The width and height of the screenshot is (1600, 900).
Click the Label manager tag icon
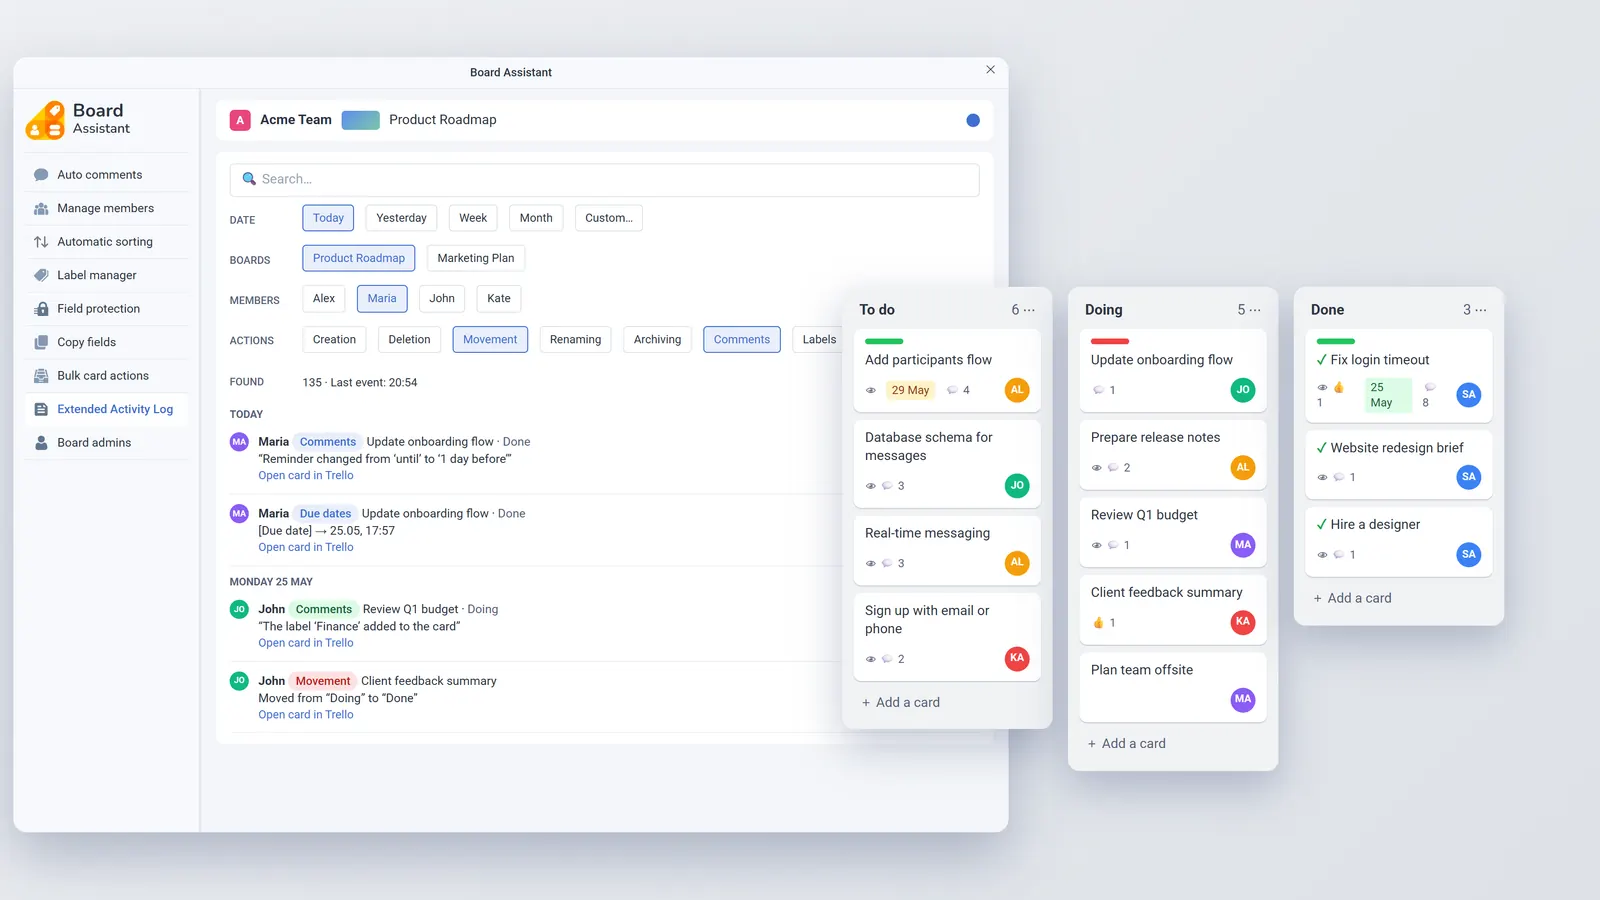tap(41, 275)
